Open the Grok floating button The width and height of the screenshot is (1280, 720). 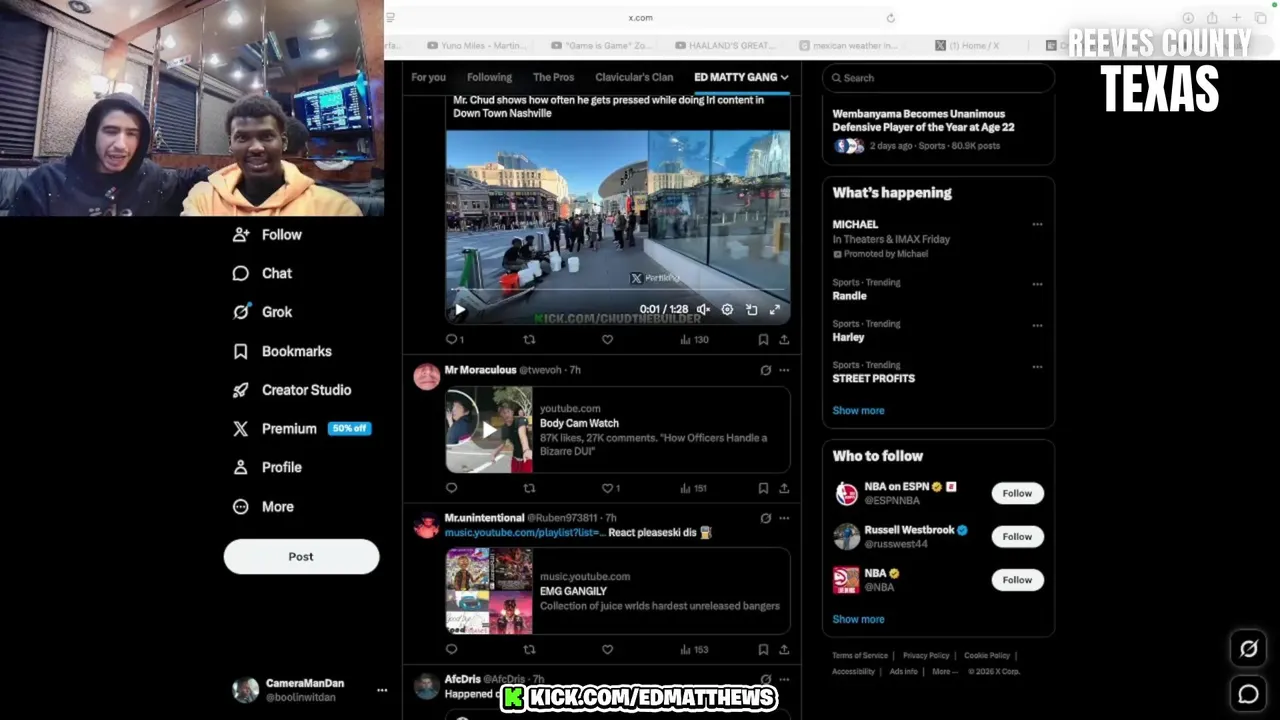point(1248,650)
